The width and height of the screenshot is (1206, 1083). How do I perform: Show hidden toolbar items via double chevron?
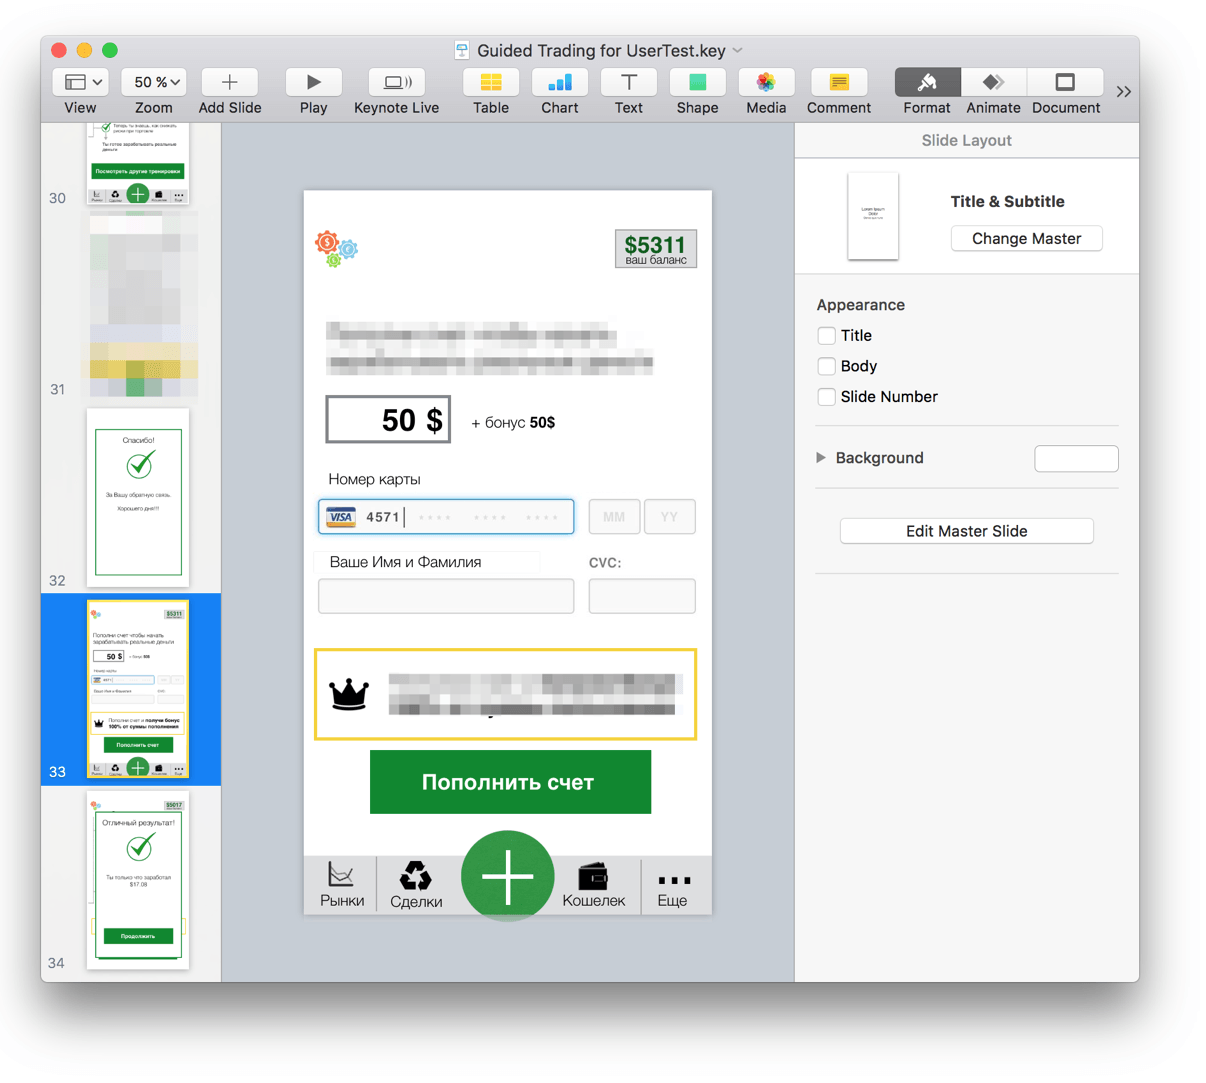[x=1124, y=91]
